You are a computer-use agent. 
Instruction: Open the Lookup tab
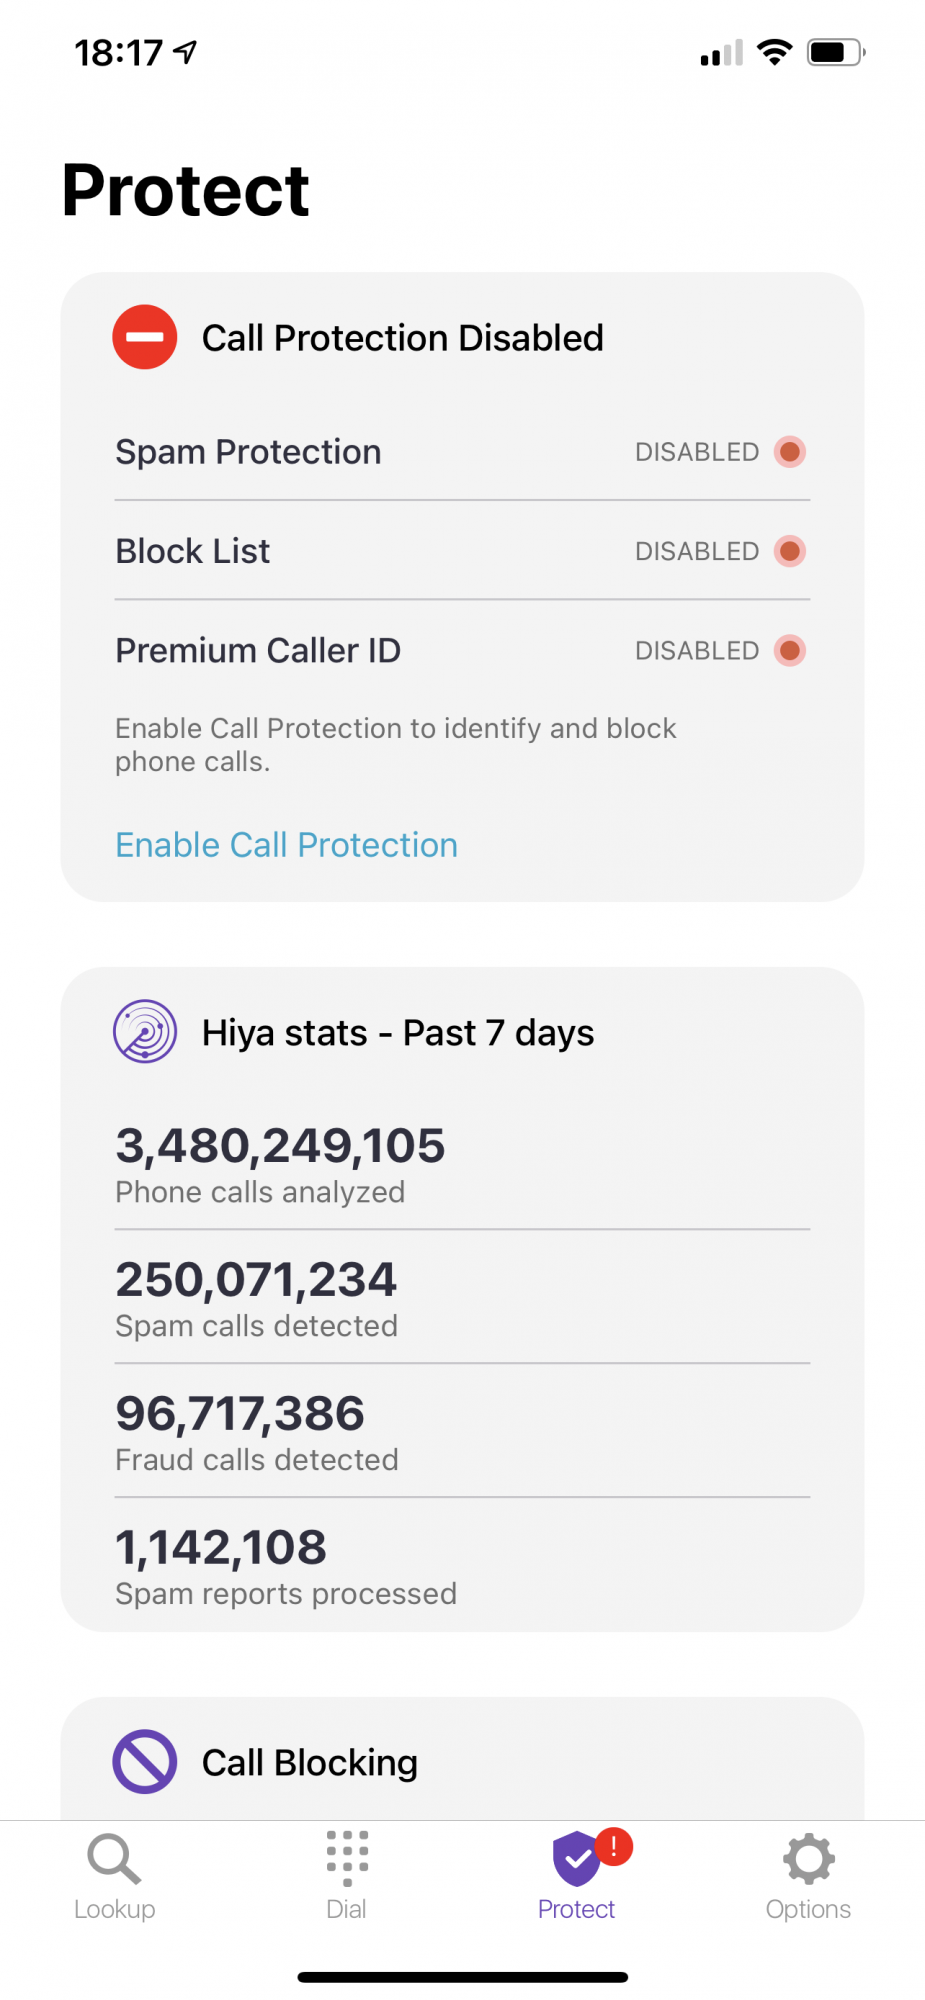coord(115,1876)
